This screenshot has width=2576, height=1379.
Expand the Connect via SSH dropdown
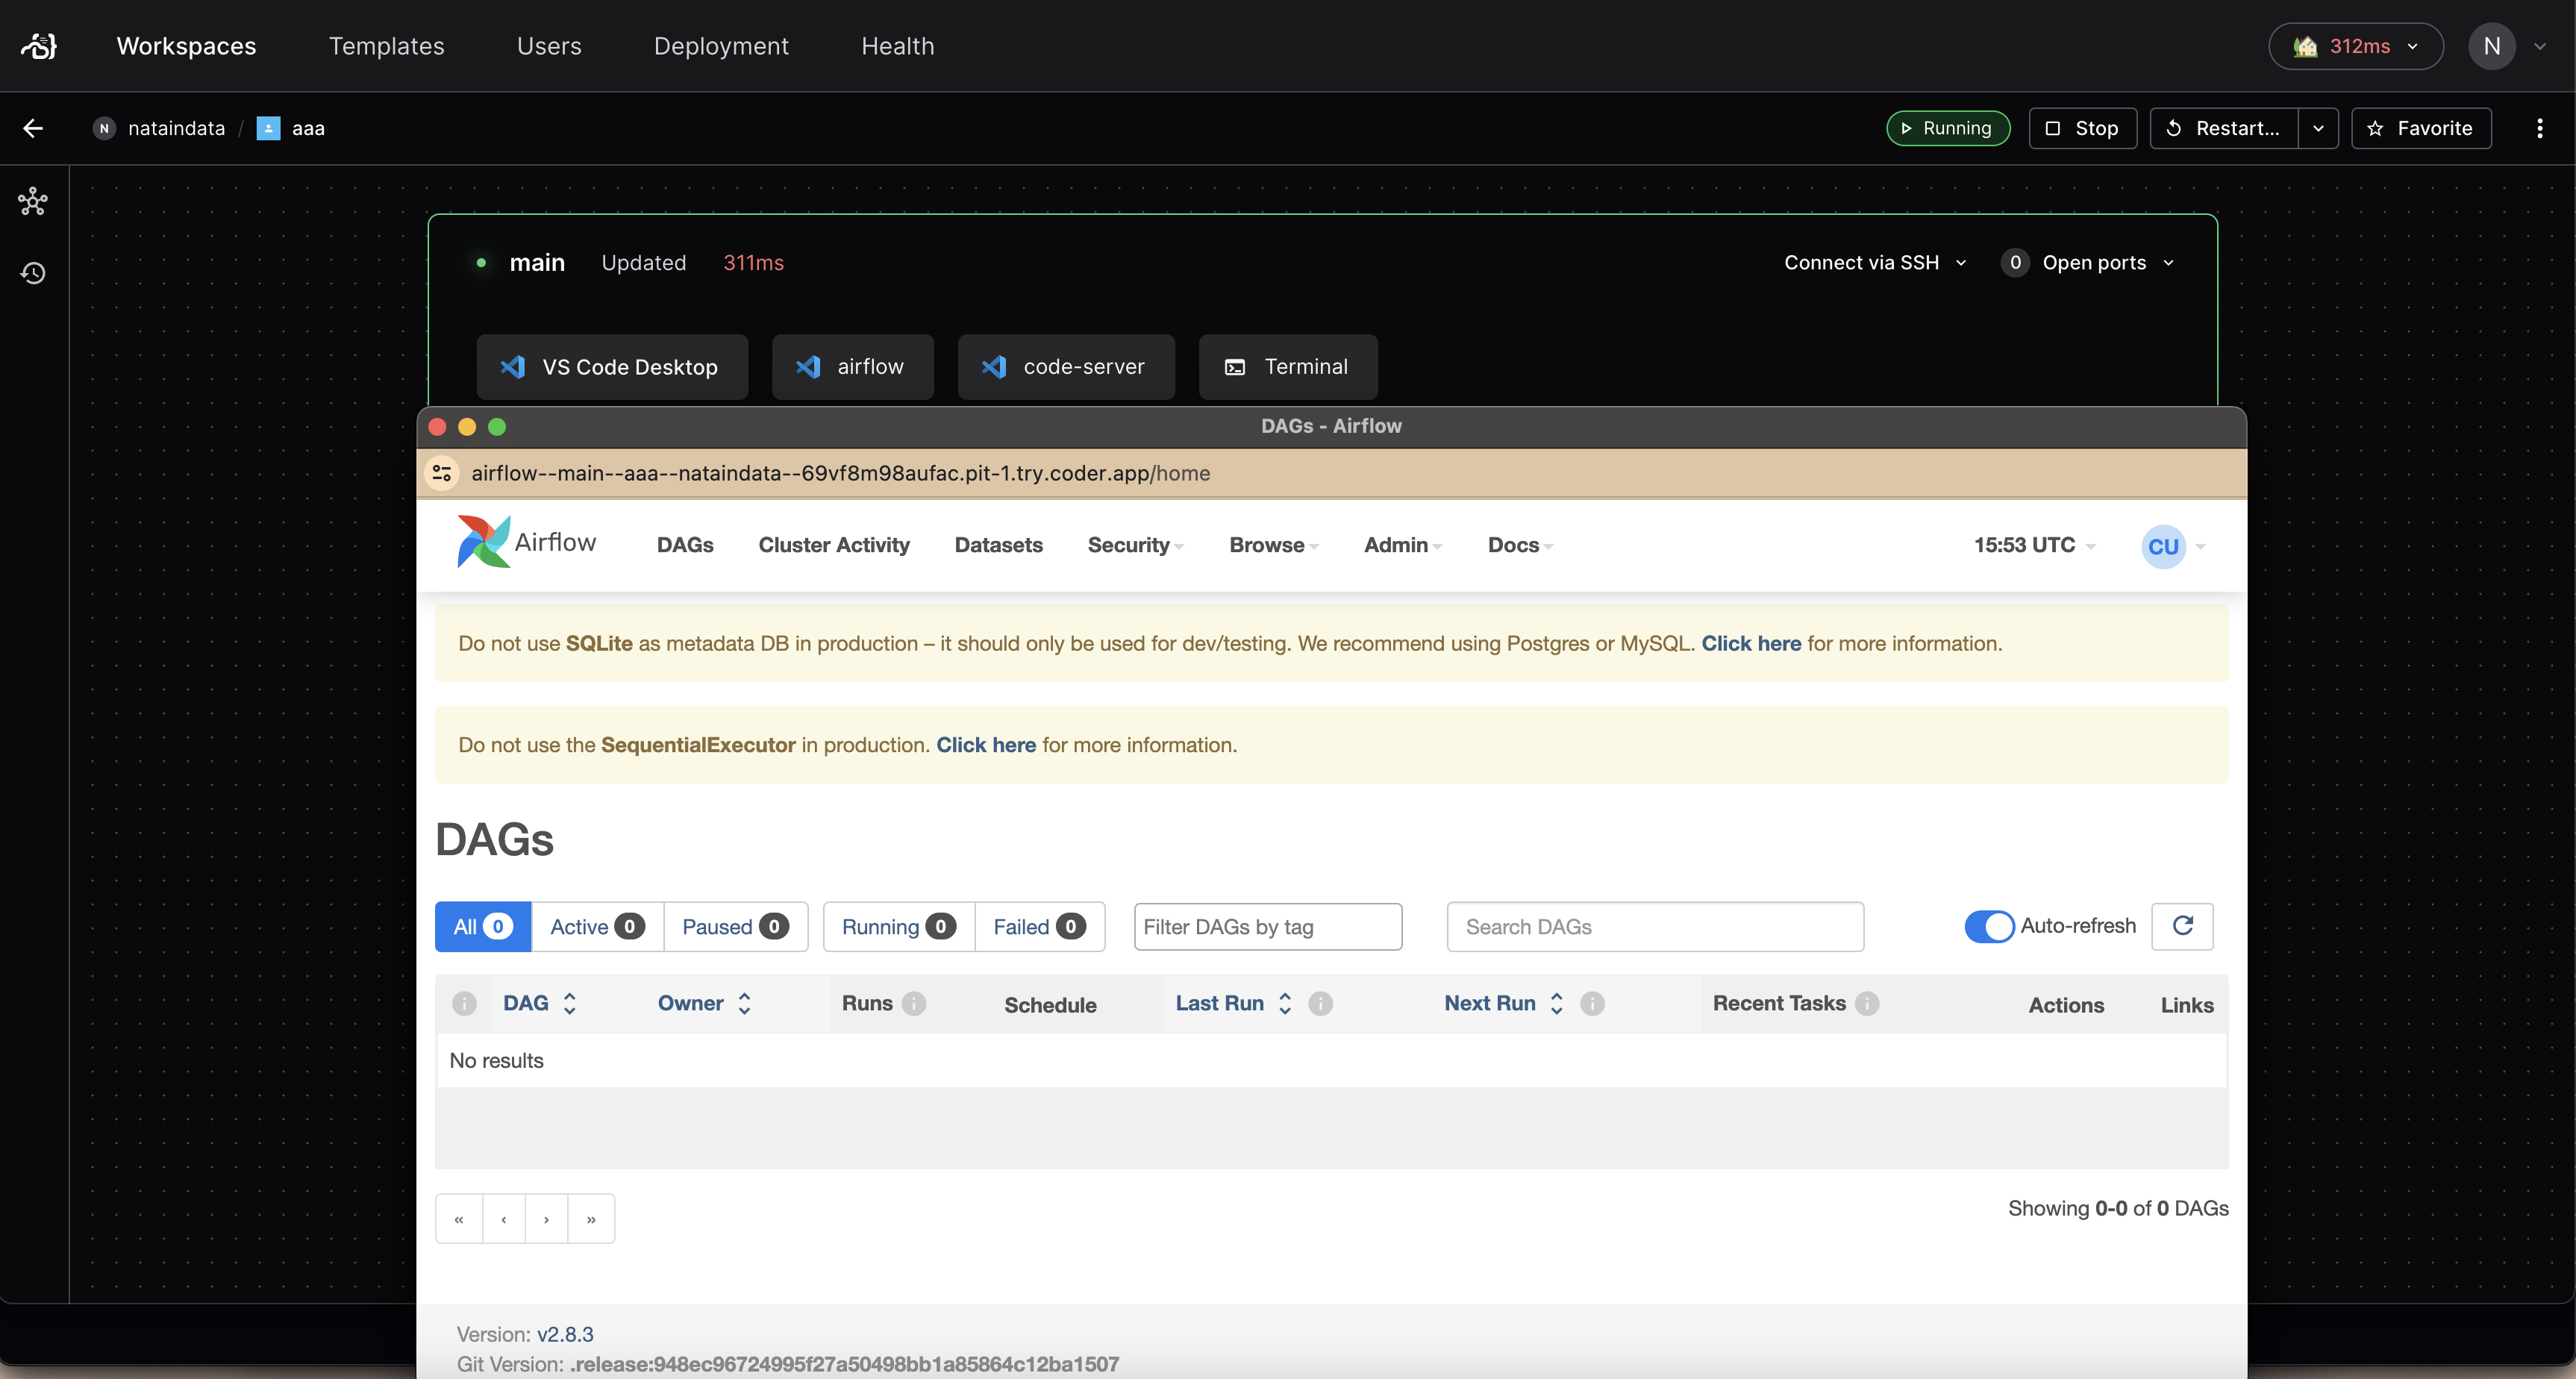1875,263
